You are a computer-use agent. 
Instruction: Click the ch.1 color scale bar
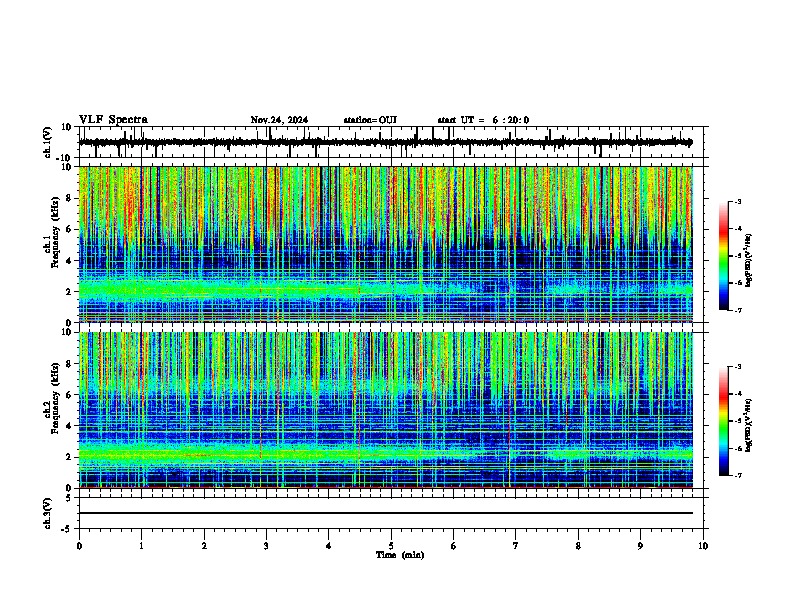point(724,256)
